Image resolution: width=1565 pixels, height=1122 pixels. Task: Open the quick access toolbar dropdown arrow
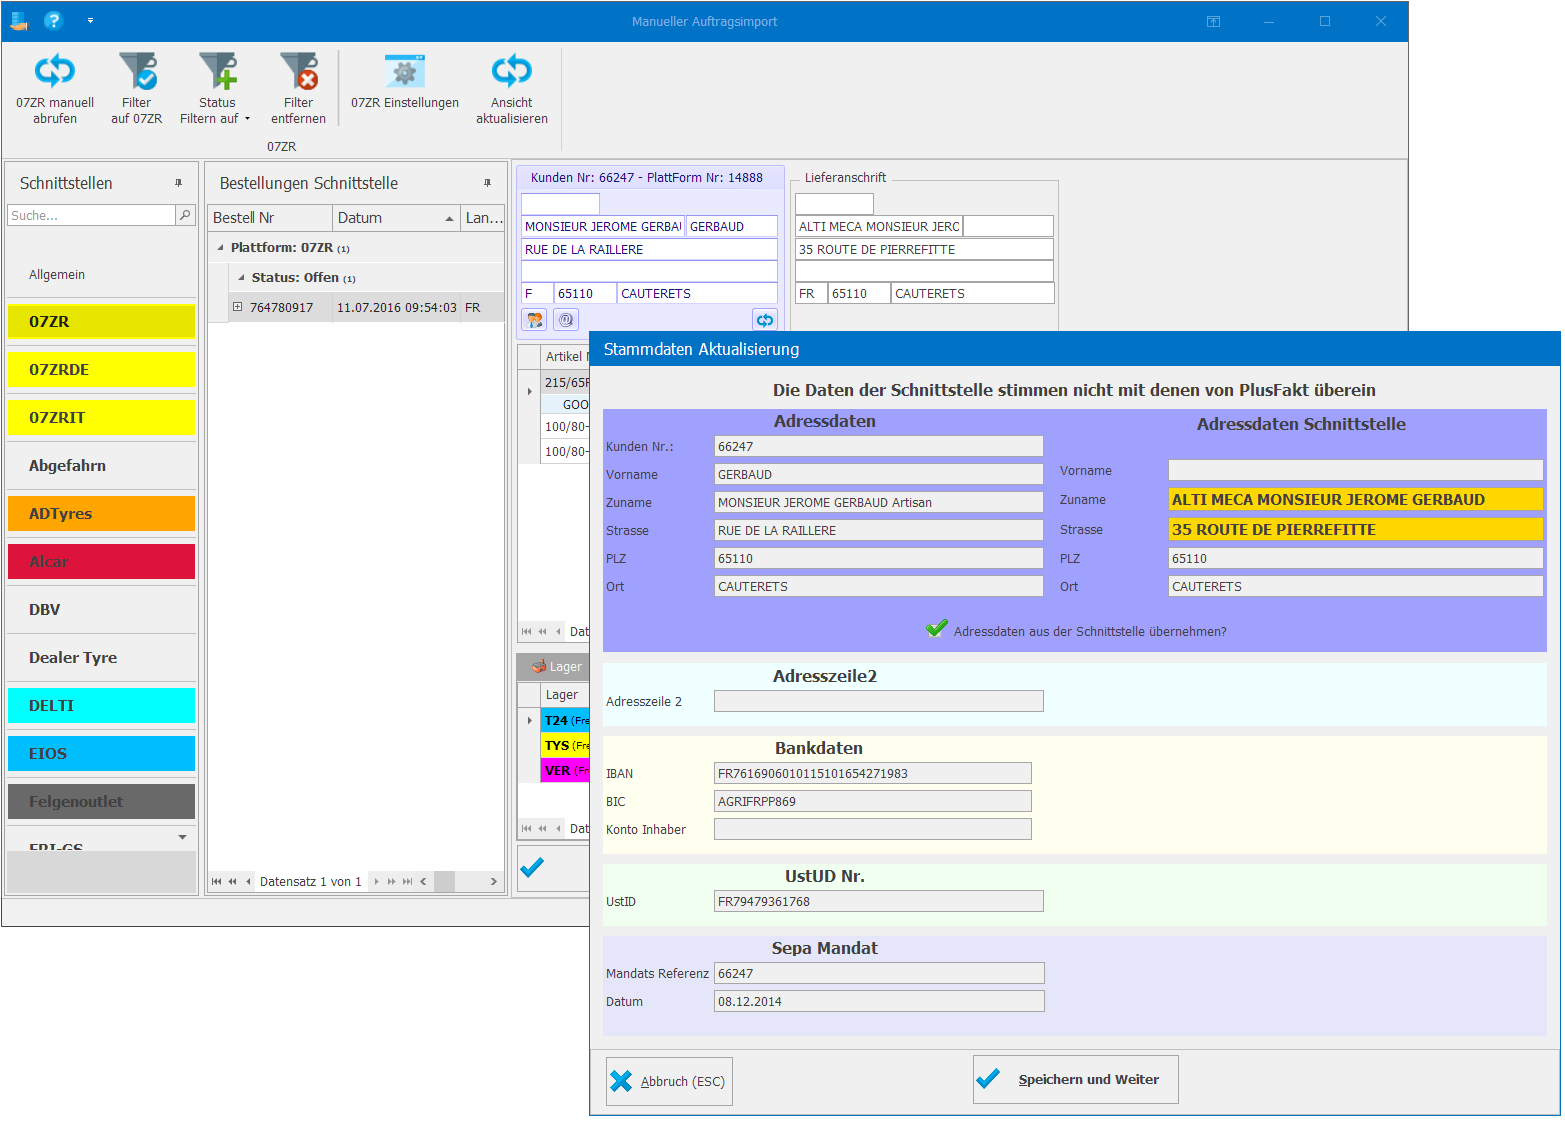(x=90, y=20)
